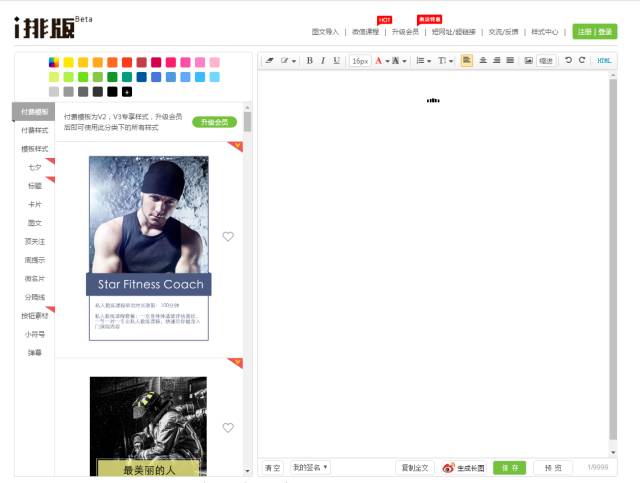Screen dimensions: 640x483
Task: Toggle underline formatting
Action: 336,60
